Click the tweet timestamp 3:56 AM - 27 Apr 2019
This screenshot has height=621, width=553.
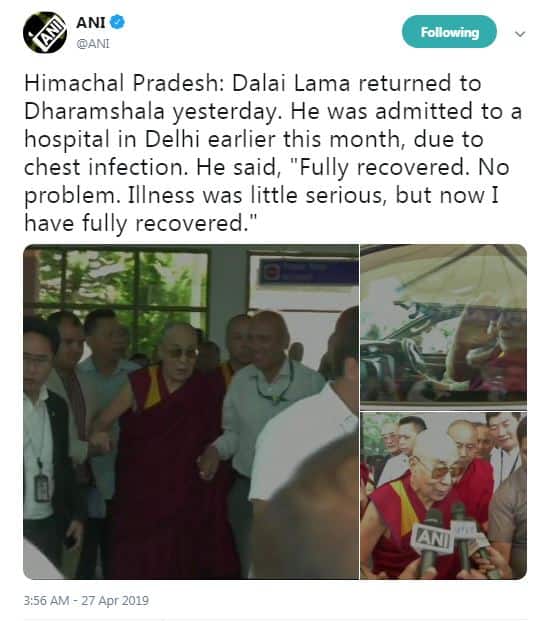tap(86, 600)
